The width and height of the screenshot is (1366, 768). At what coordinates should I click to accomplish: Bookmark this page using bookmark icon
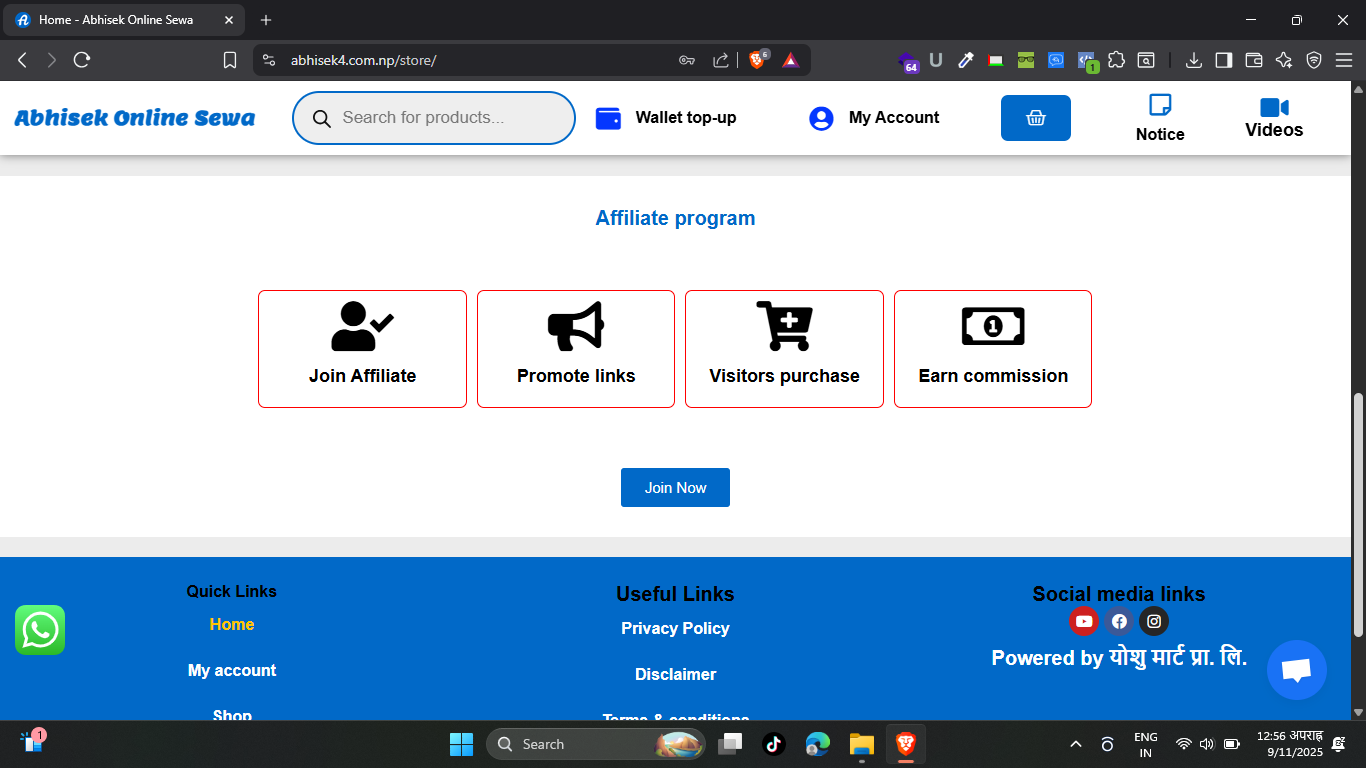pyautogui.click(x=230, y=60)
